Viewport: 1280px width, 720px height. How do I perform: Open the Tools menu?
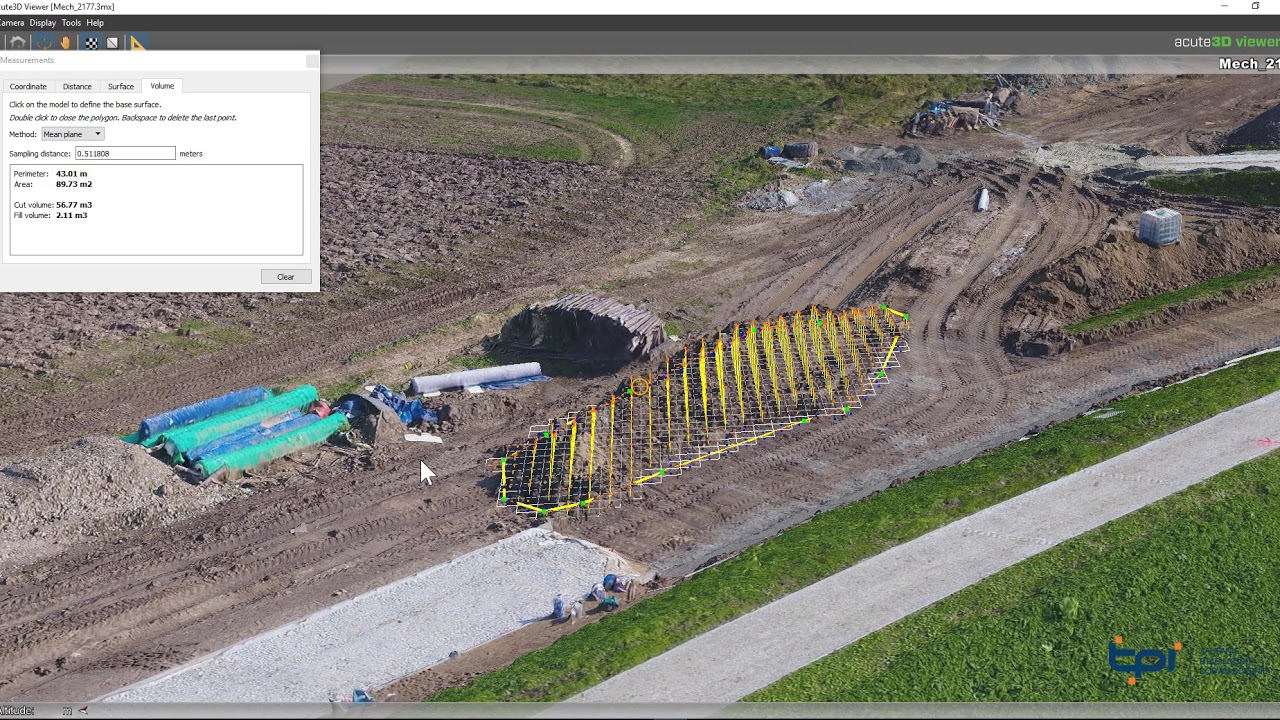pyautogui.click(x=71, y=22)
